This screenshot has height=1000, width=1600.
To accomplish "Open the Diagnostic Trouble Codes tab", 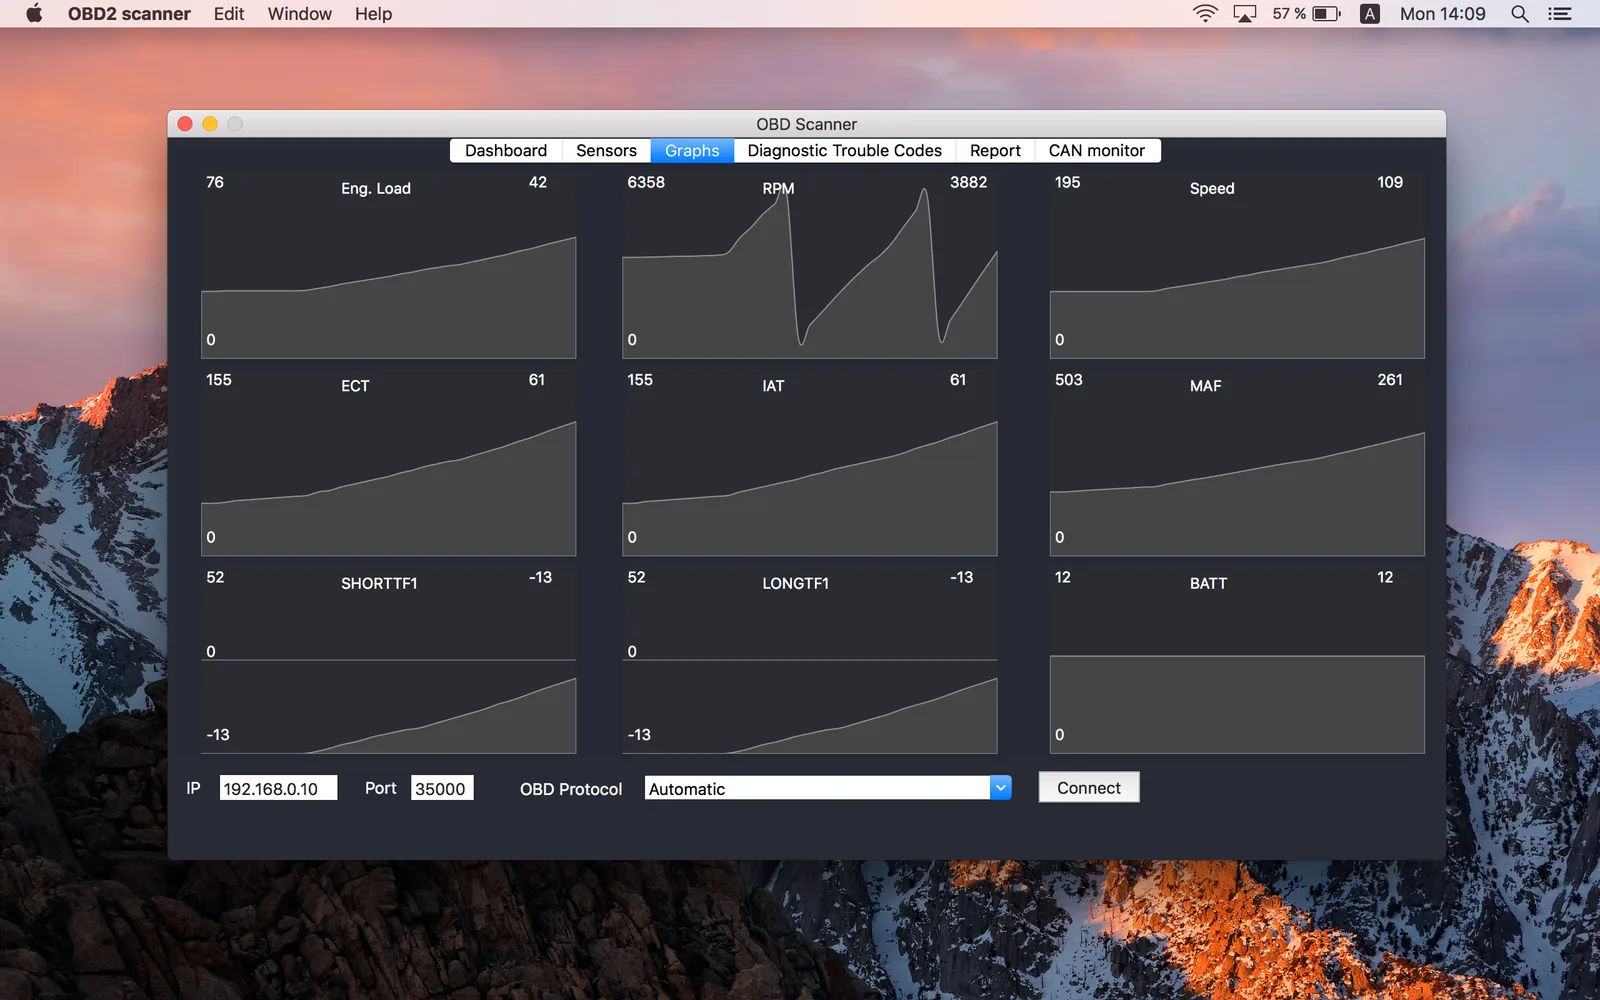I will click(844, 150).
